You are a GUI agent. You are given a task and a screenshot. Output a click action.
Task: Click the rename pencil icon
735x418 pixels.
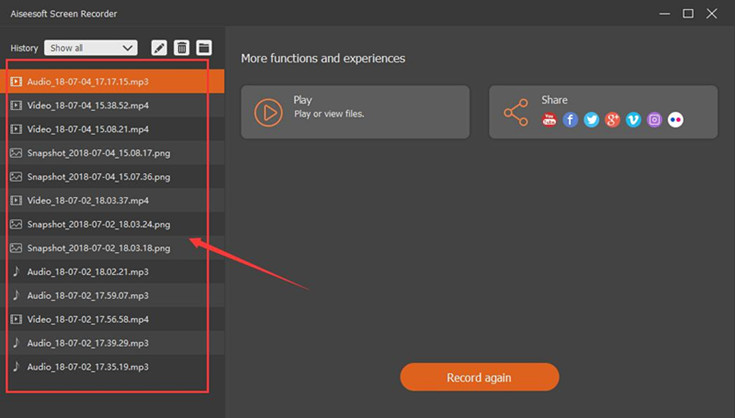point(159,48)
